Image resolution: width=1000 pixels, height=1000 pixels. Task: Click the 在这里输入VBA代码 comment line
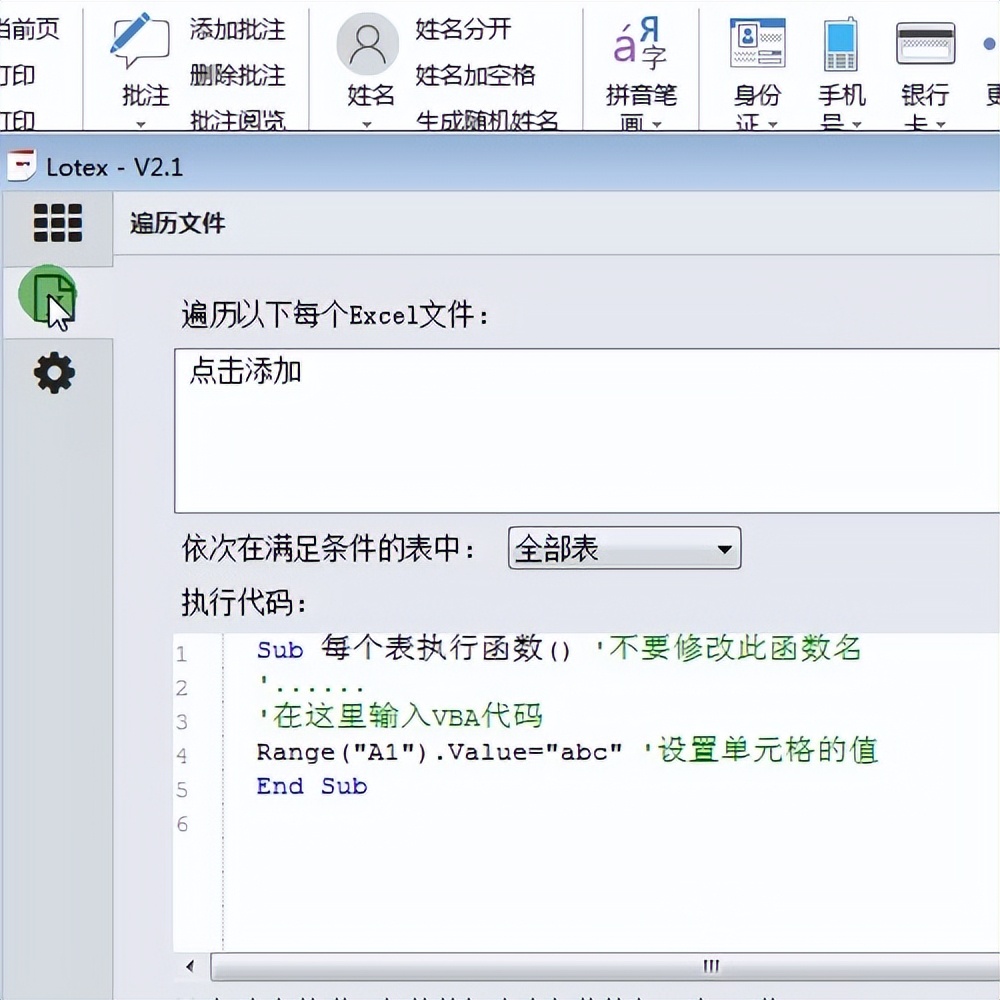point(402,716)
